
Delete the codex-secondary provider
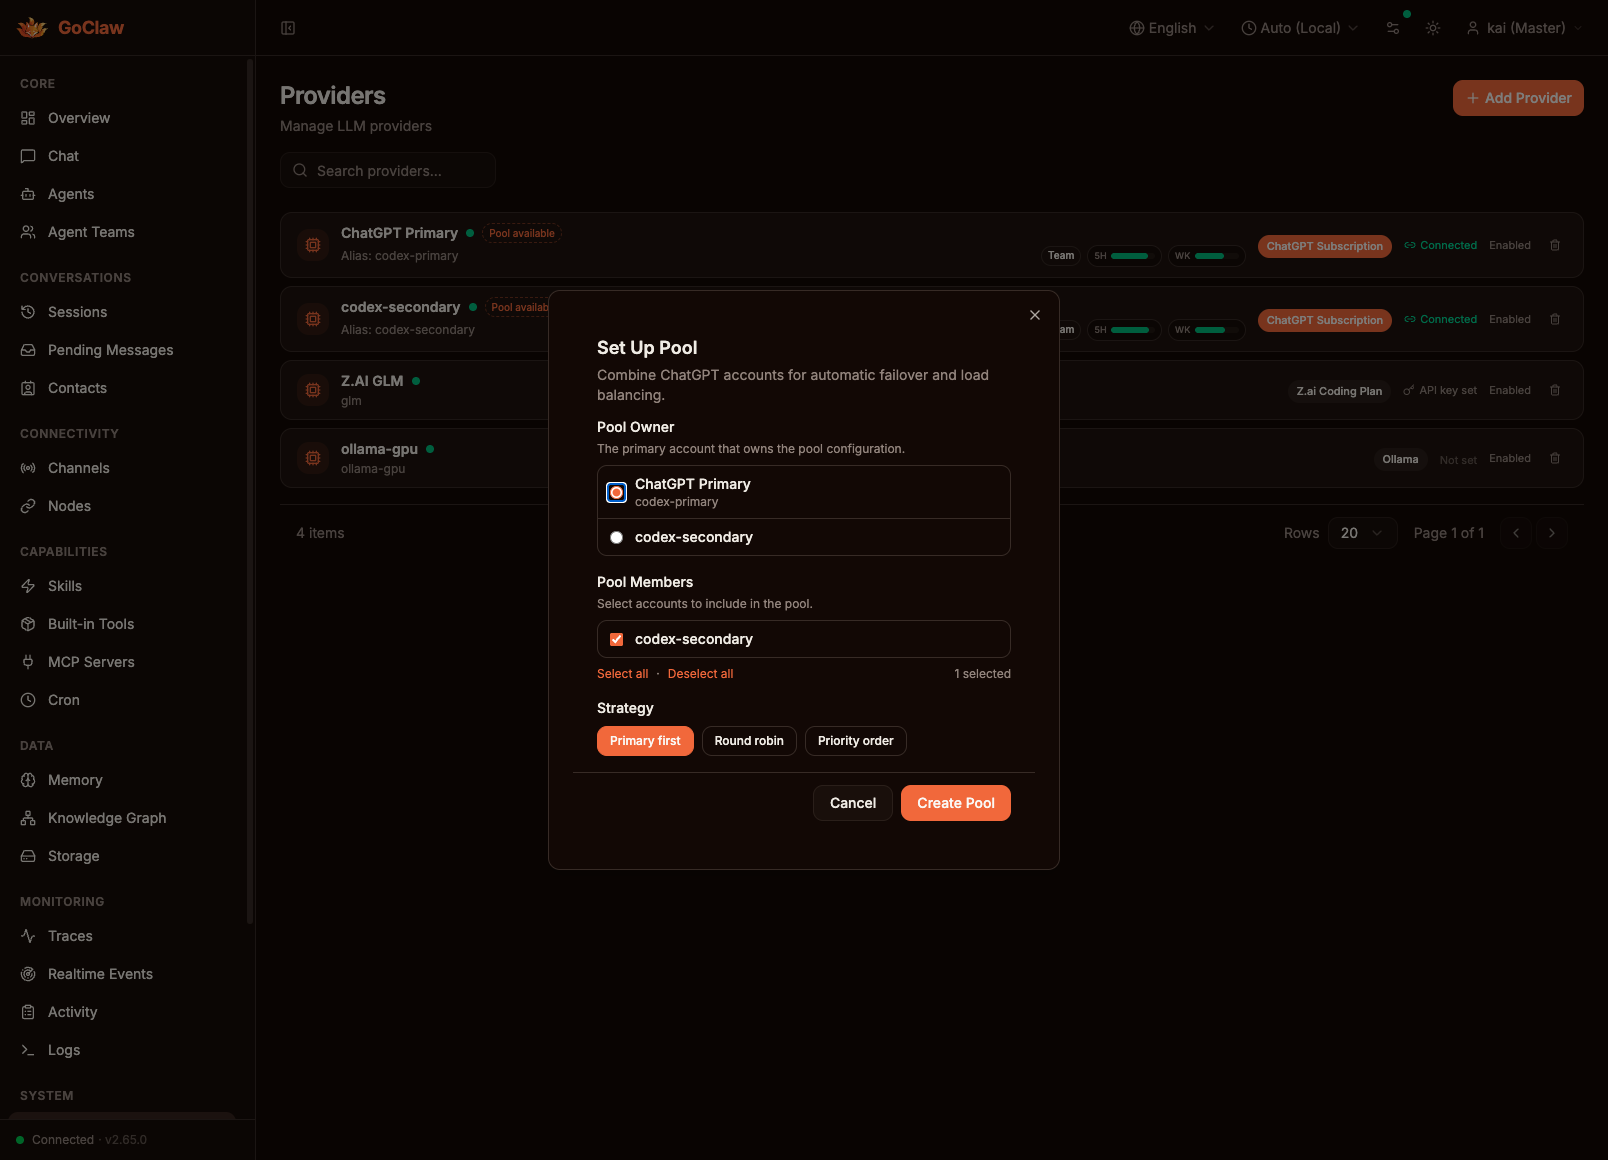point(1555,319)
